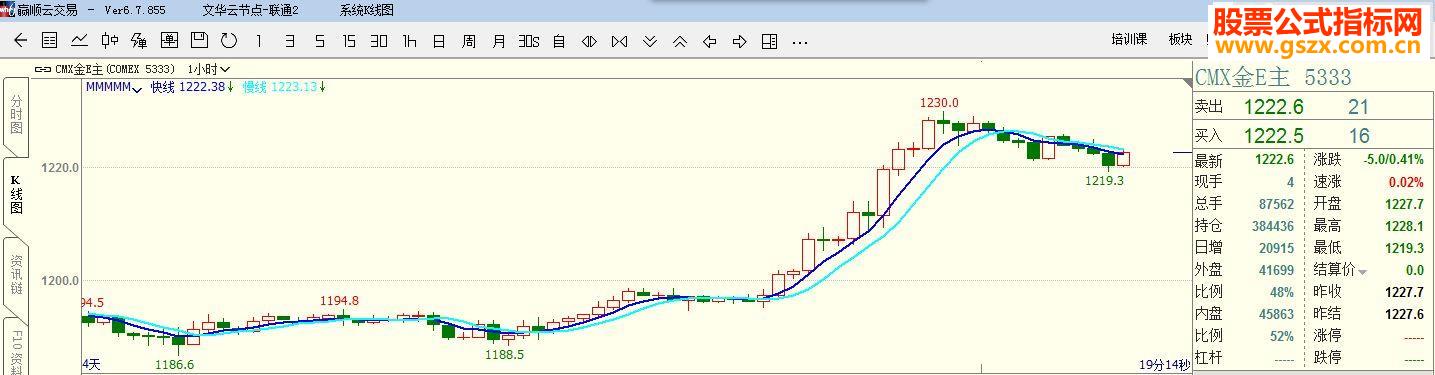Switch to weekly 周 period
The width and height of the screenshot is (1435, 375).
point(469,41)
